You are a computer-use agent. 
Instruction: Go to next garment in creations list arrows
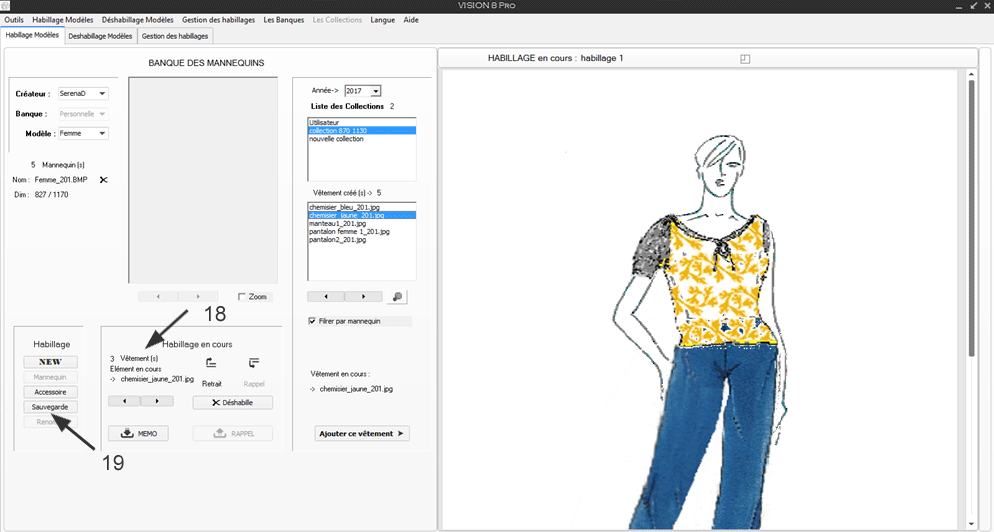363,297
